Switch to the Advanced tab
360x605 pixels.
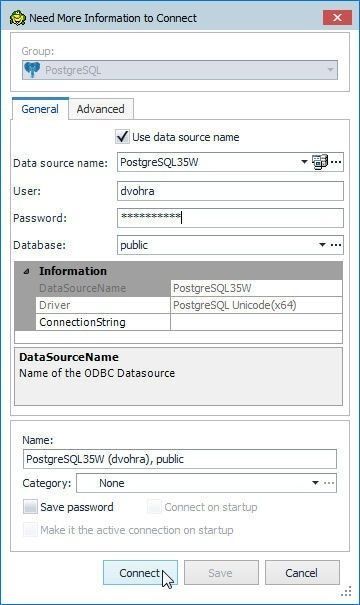point(101,109)
